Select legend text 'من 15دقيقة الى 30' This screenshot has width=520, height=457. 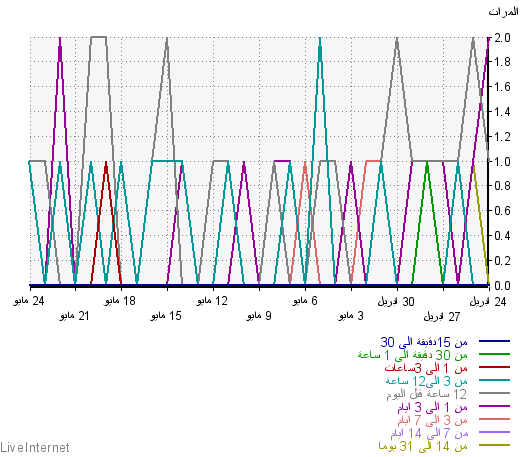[424, 342]
